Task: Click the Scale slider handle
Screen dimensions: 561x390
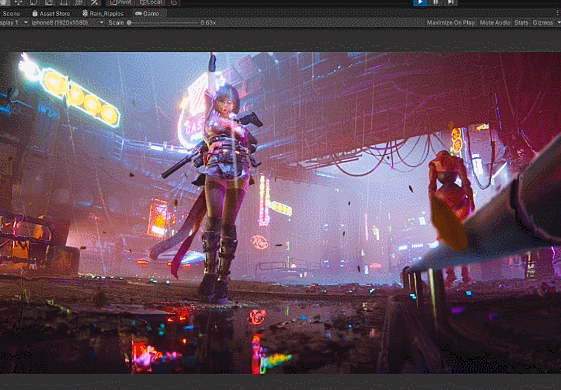Action: [129, 23]
